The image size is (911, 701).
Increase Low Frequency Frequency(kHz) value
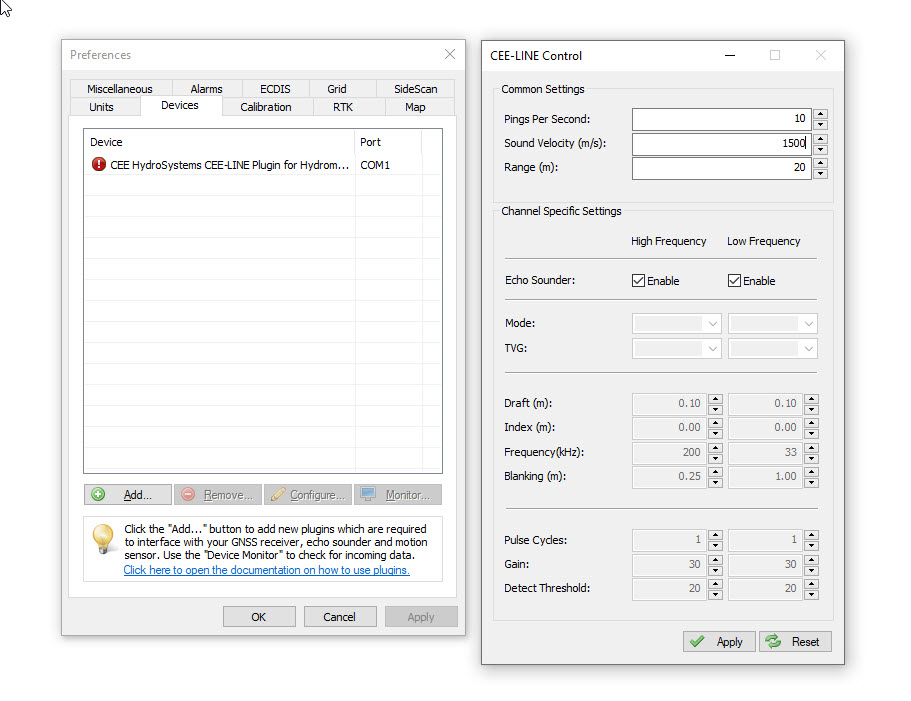click(x=812, y=447)
